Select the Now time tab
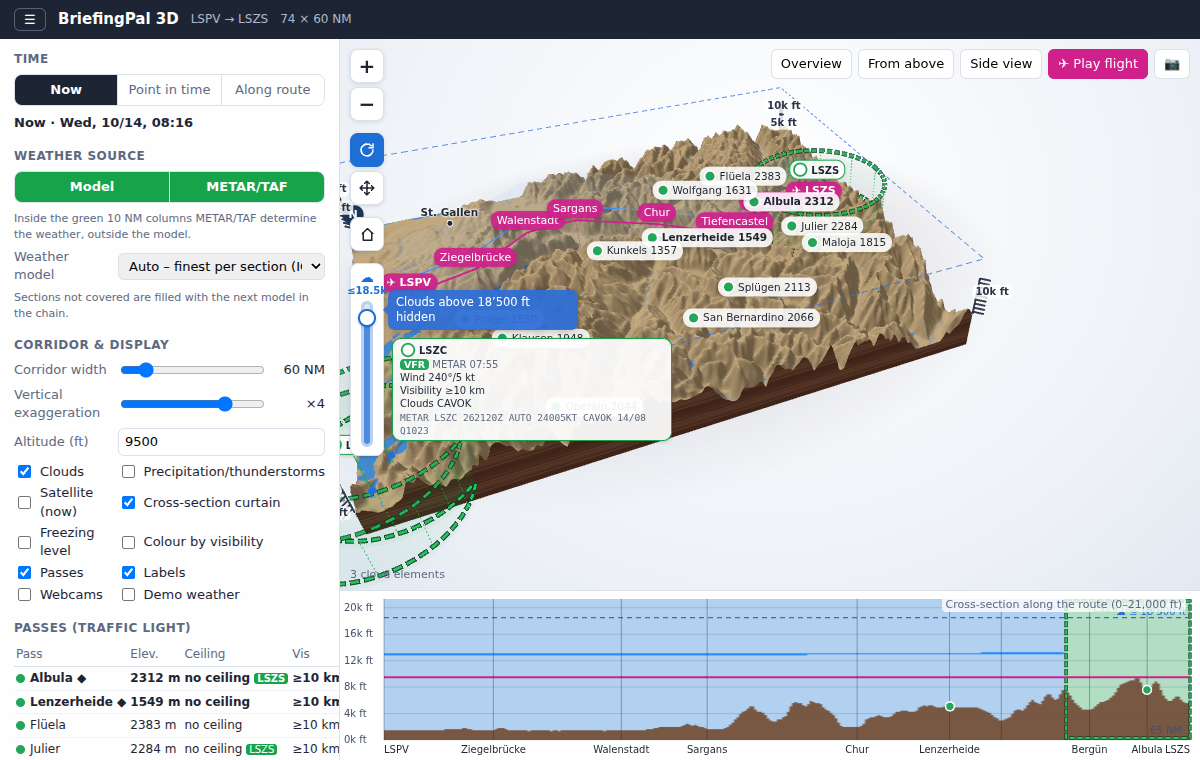The height and width of the screenshot is (760, 1200). pyautogui.click(x=66, y=90)
